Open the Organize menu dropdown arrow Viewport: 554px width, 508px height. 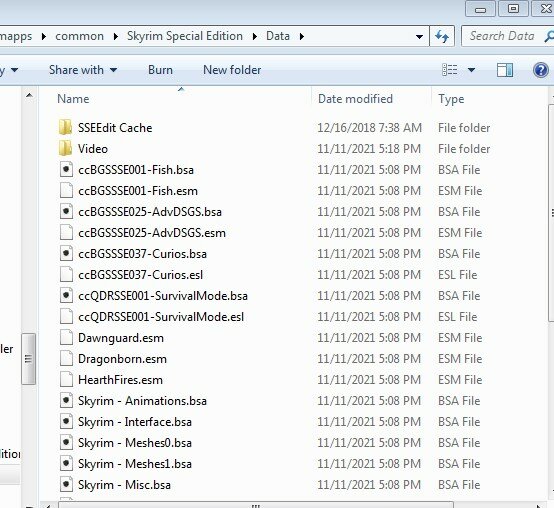(14, 70)
